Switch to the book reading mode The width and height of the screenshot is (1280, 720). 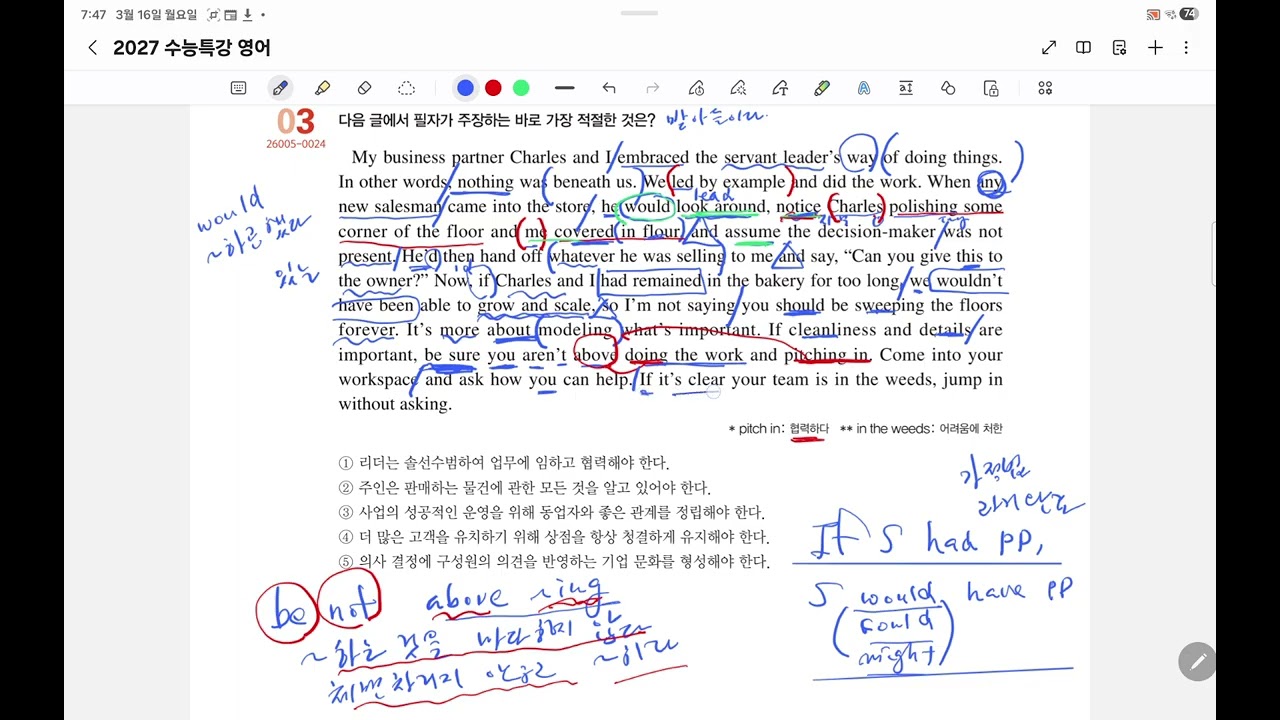[1083, 47]
